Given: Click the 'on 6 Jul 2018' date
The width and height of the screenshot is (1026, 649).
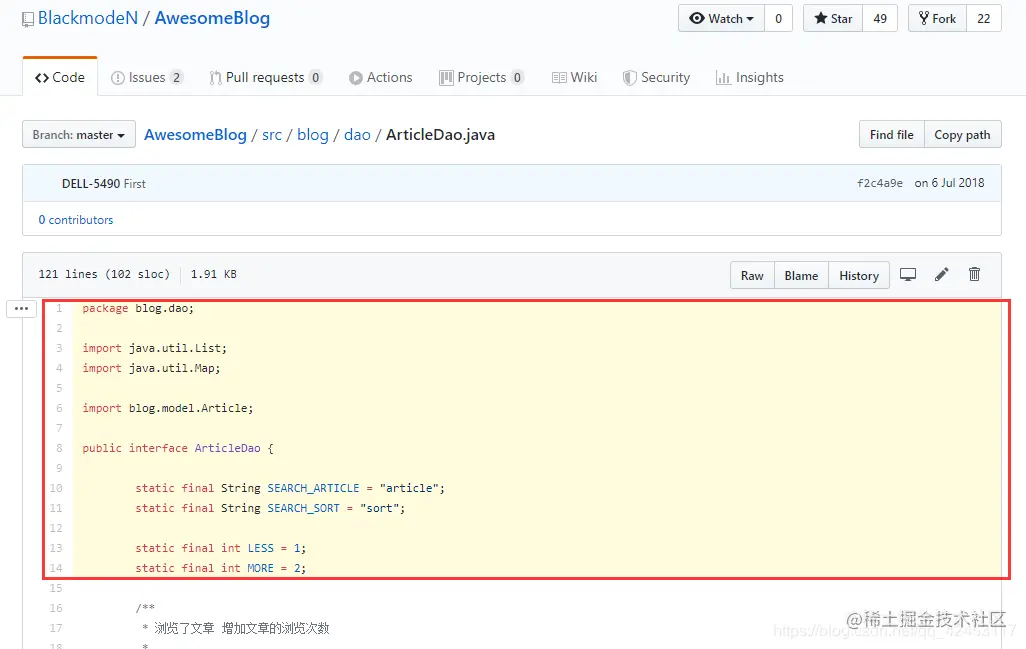Looking at the screenshot, I should point(949,183).
